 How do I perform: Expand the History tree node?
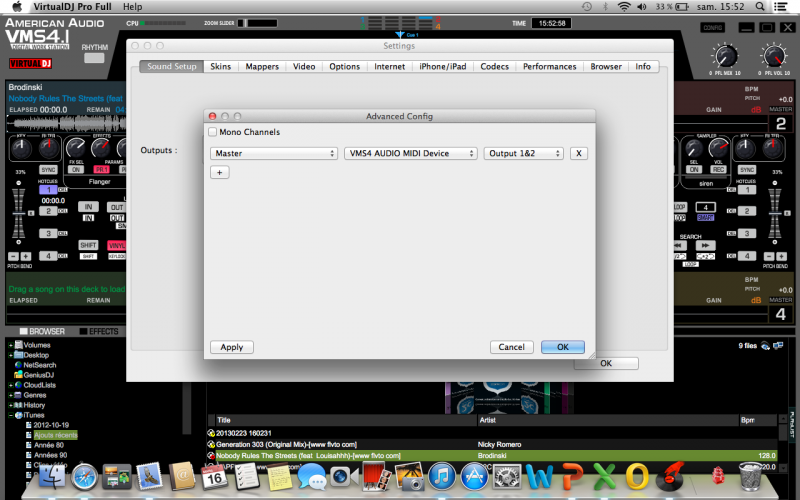[10, 405]
